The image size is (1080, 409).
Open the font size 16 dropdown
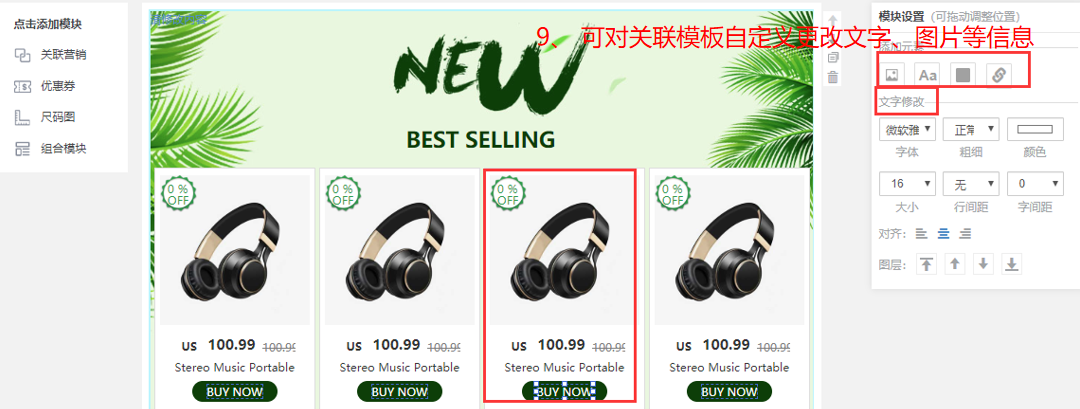point(907,184)
